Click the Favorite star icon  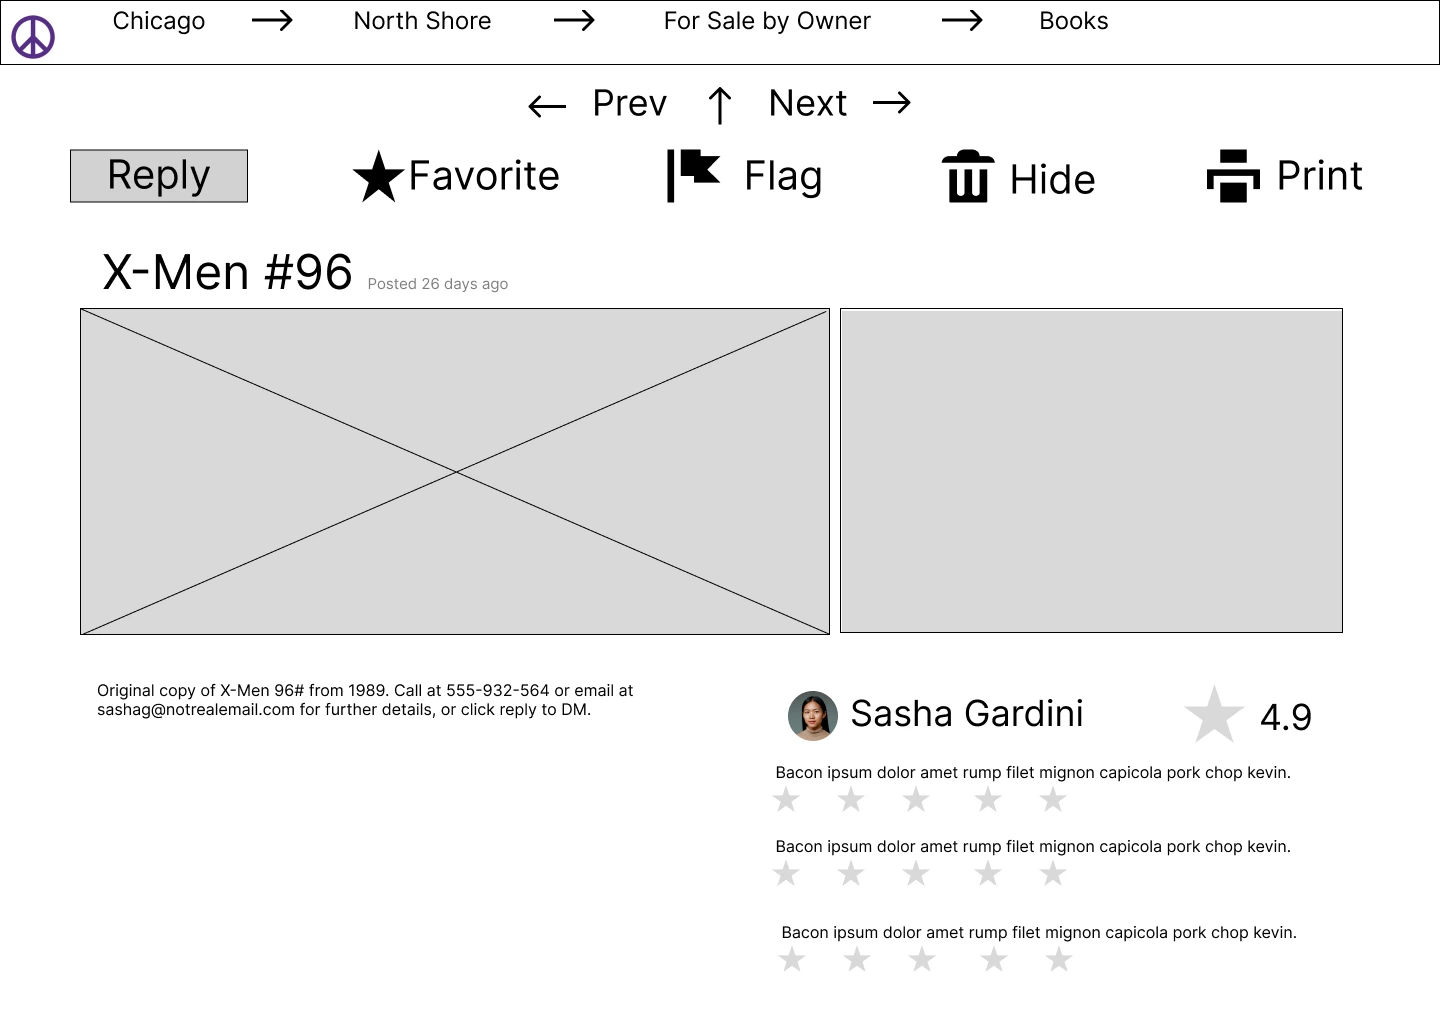click(x=378, y=177)
